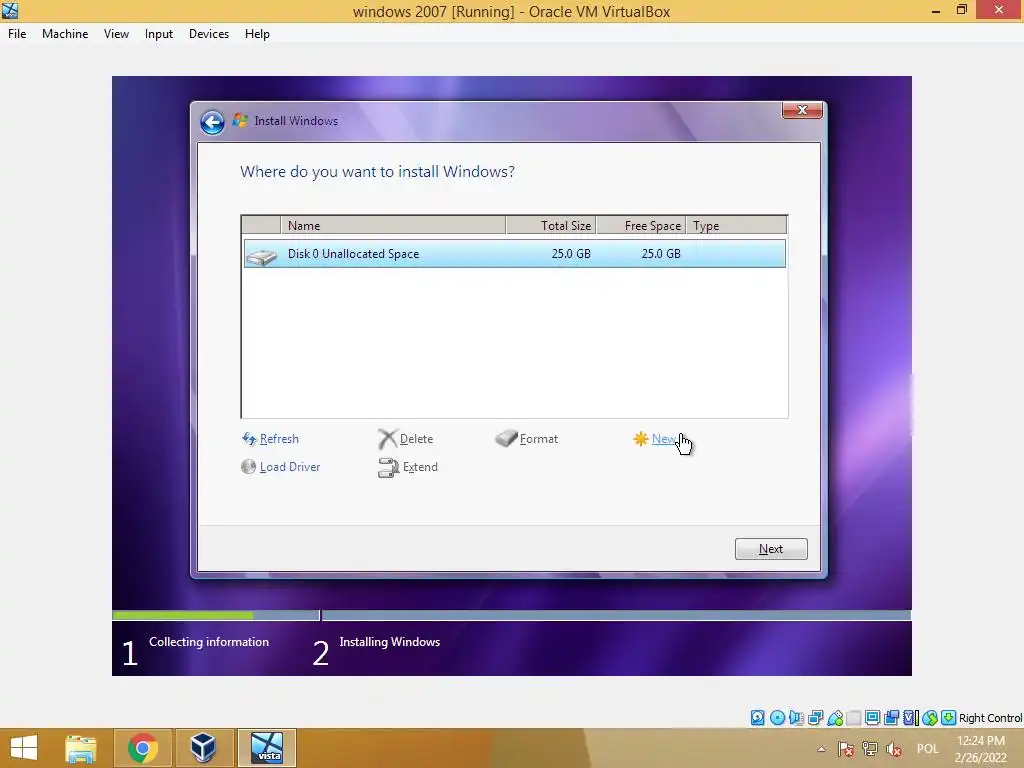Open the Input menu

pos(159,34)
